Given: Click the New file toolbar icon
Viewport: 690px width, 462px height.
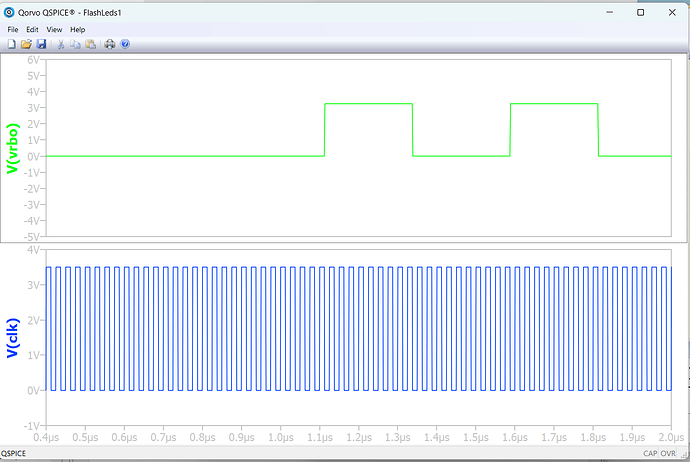Looking at the screenshot, I should 12,44.
